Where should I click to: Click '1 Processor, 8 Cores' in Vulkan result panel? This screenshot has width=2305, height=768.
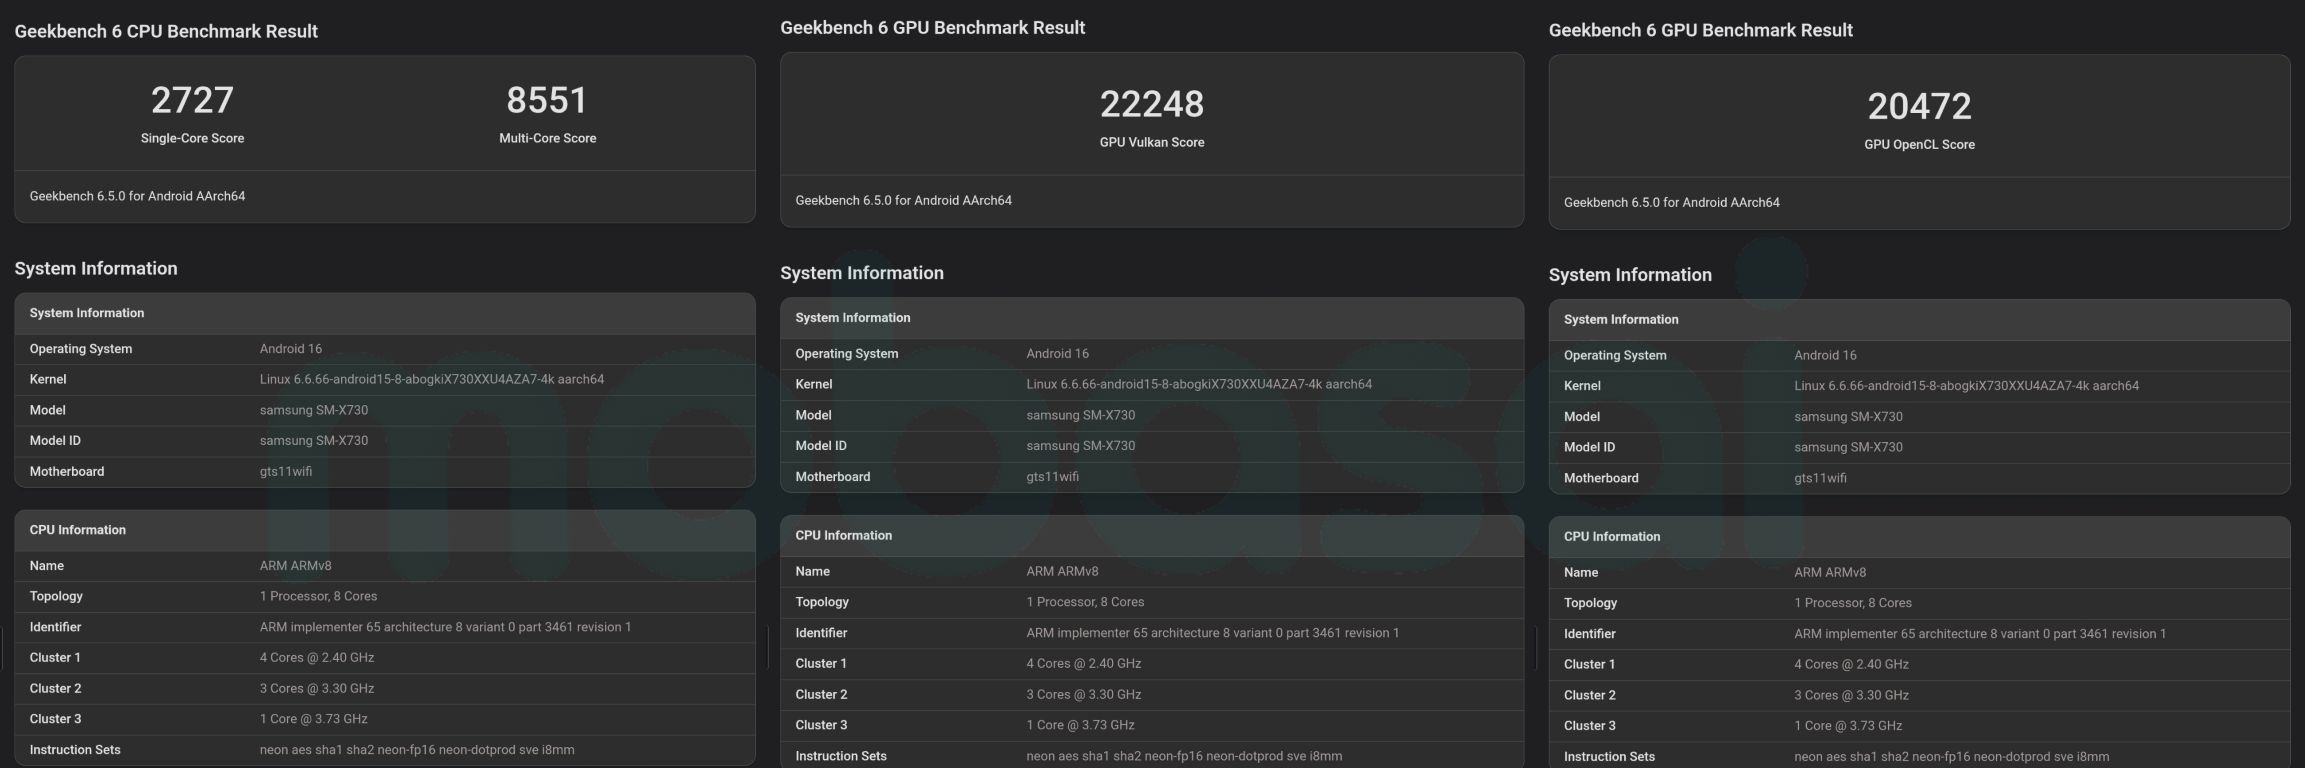click(1085, 602)
